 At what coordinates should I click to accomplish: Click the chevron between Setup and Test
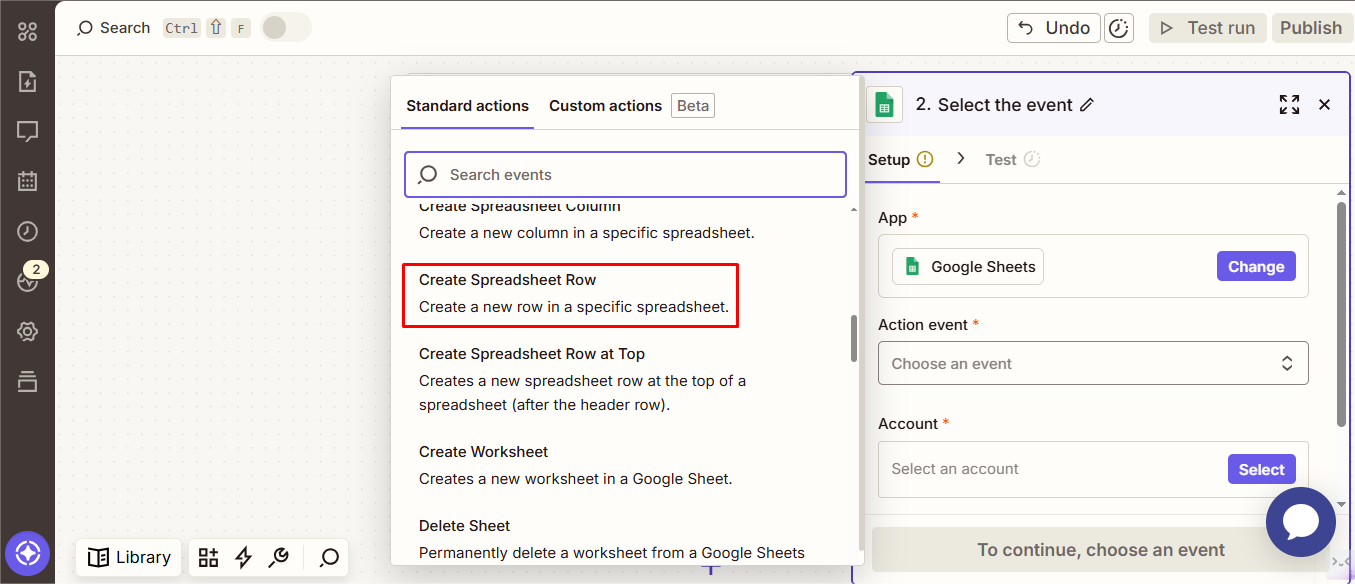pyautogui.click(x=961, y=158)
